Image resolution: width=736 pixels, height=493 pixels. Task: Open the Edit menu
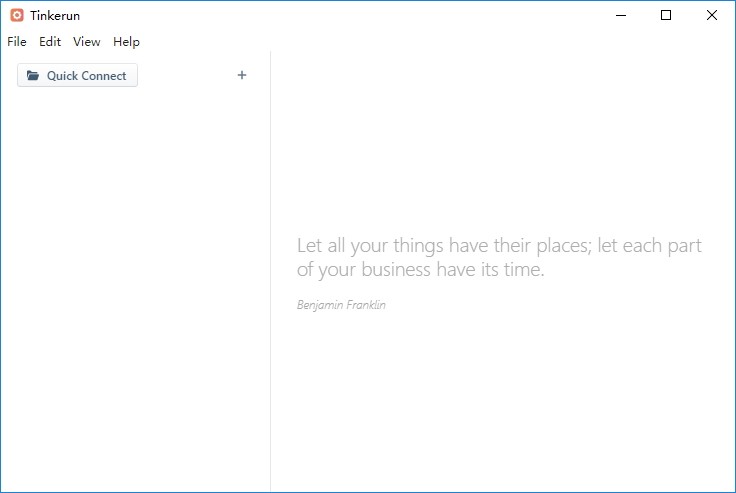coord(50,42)
